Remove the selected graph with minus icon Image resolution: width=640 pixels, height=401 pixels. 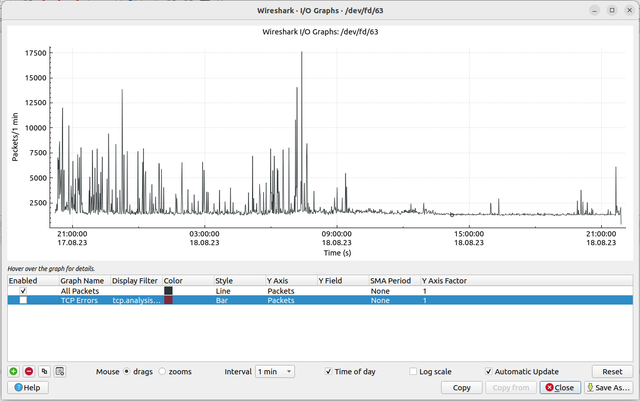point(29,371)
